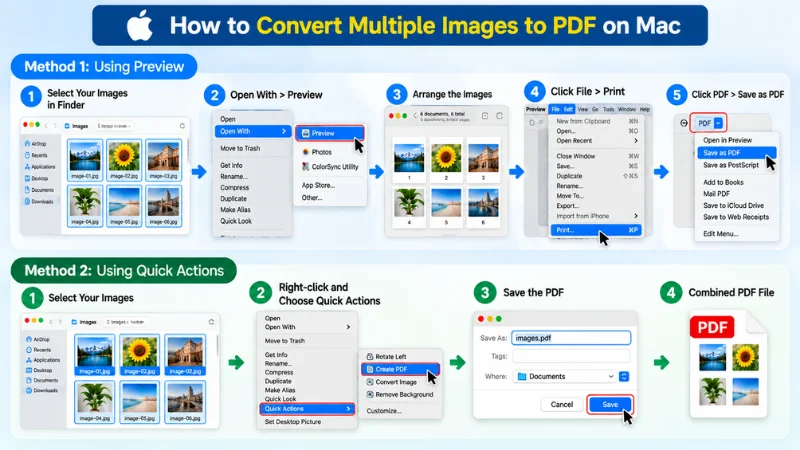This screenshot has width=800, height=450.
Task: Choose Print... in the File menu
Action: coord(596,230)
